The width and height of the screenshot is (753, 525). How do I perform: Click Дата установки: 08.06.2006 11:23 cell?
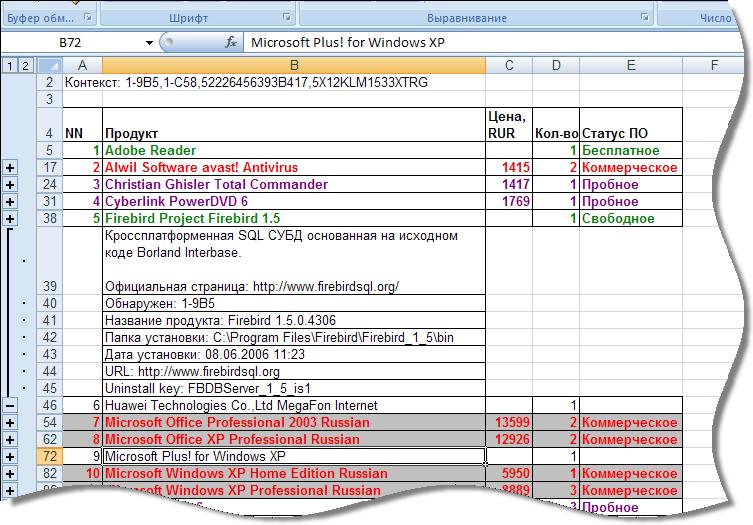294,354
